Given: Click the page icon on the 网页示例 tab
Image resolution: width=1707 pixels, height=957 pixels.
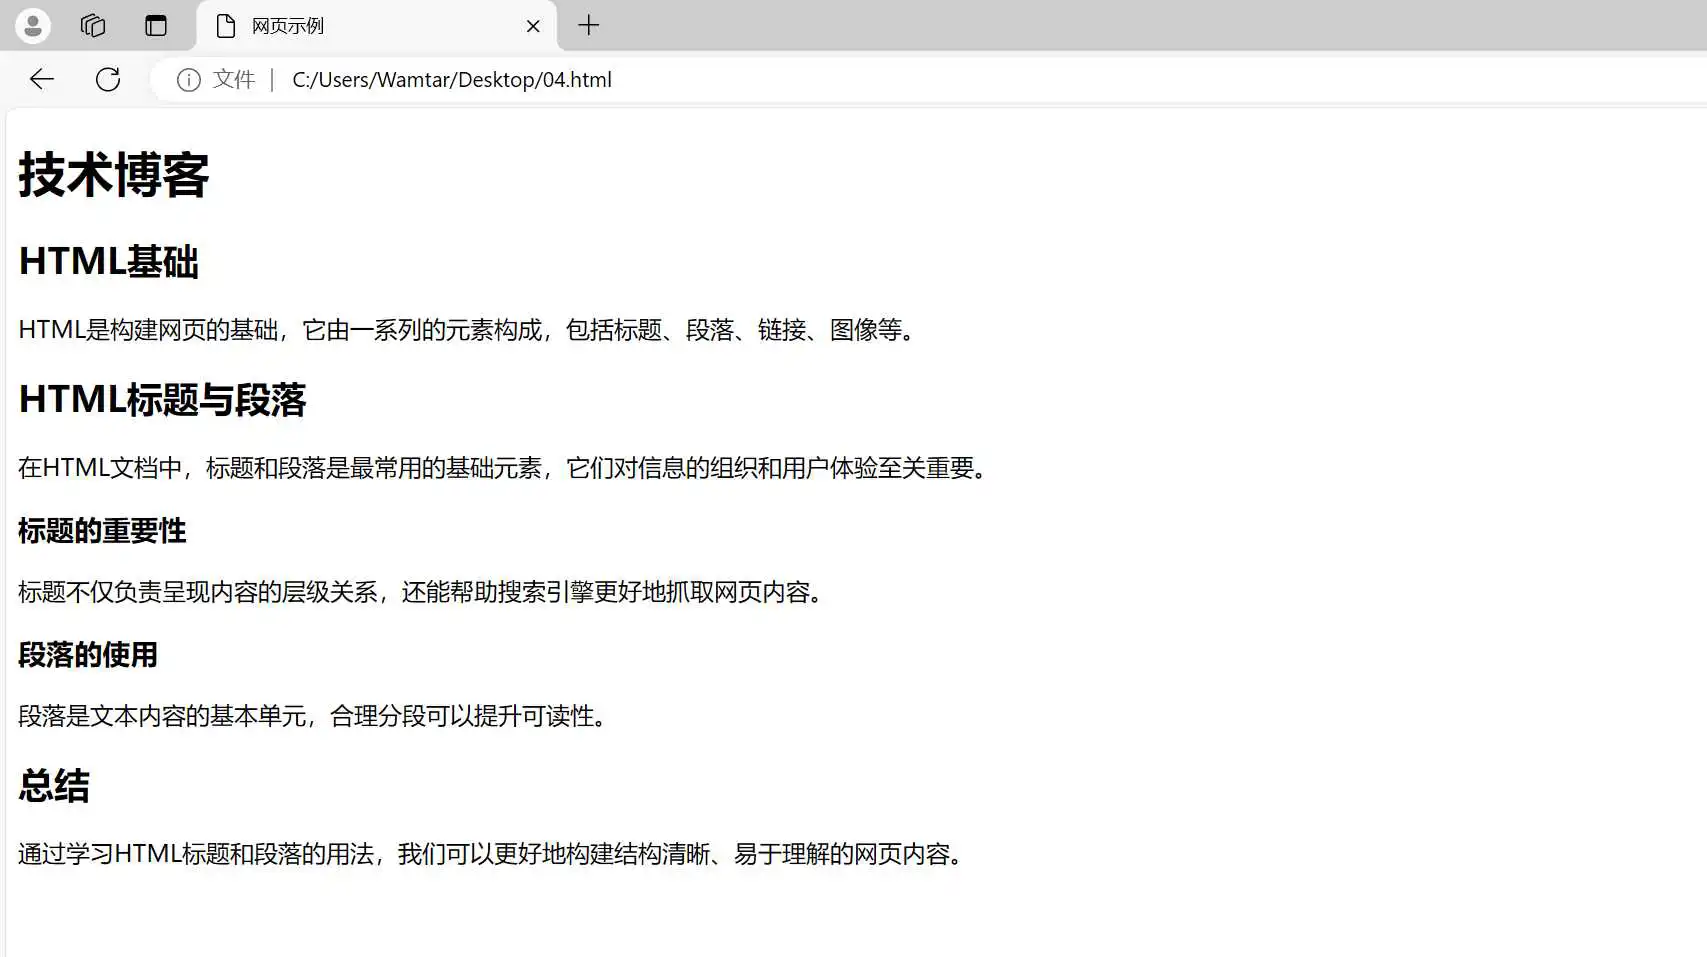Looking at the screenshot, I should point(225,26).
